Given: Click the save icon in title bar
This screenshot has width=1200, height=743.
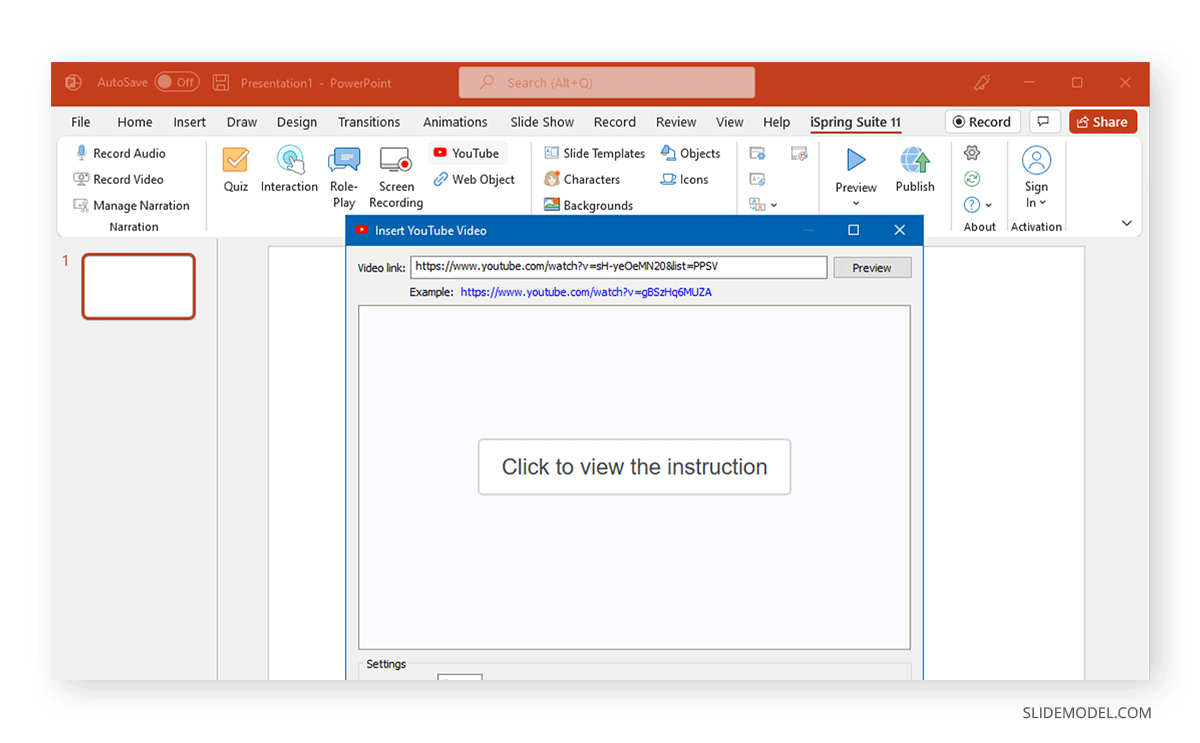Looking at the screenshot, I should [221, 83].
